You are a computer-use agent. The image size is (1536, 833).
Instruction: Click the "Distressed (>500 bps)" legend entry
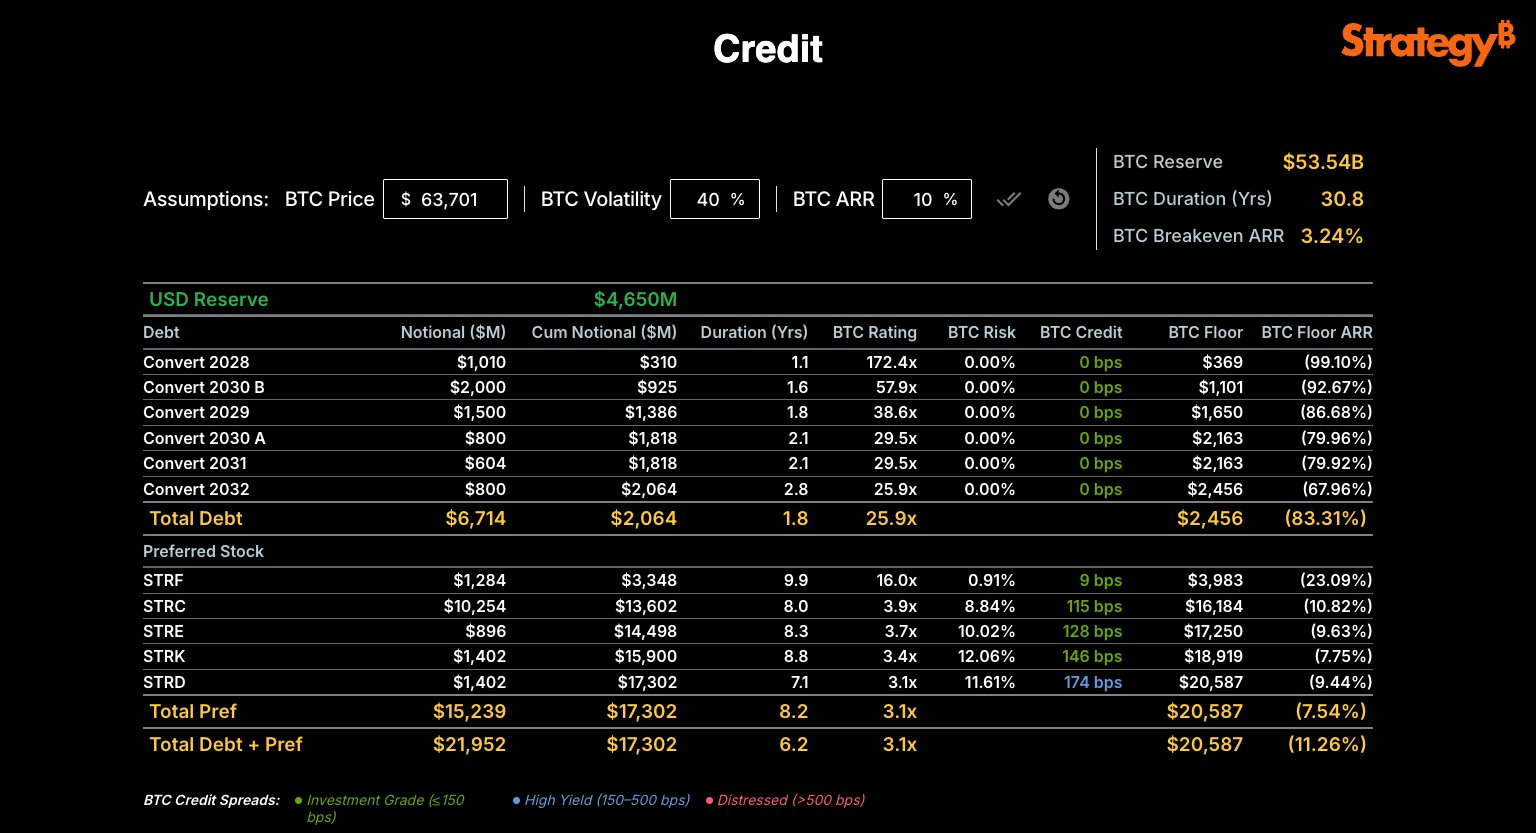point(786,800)
